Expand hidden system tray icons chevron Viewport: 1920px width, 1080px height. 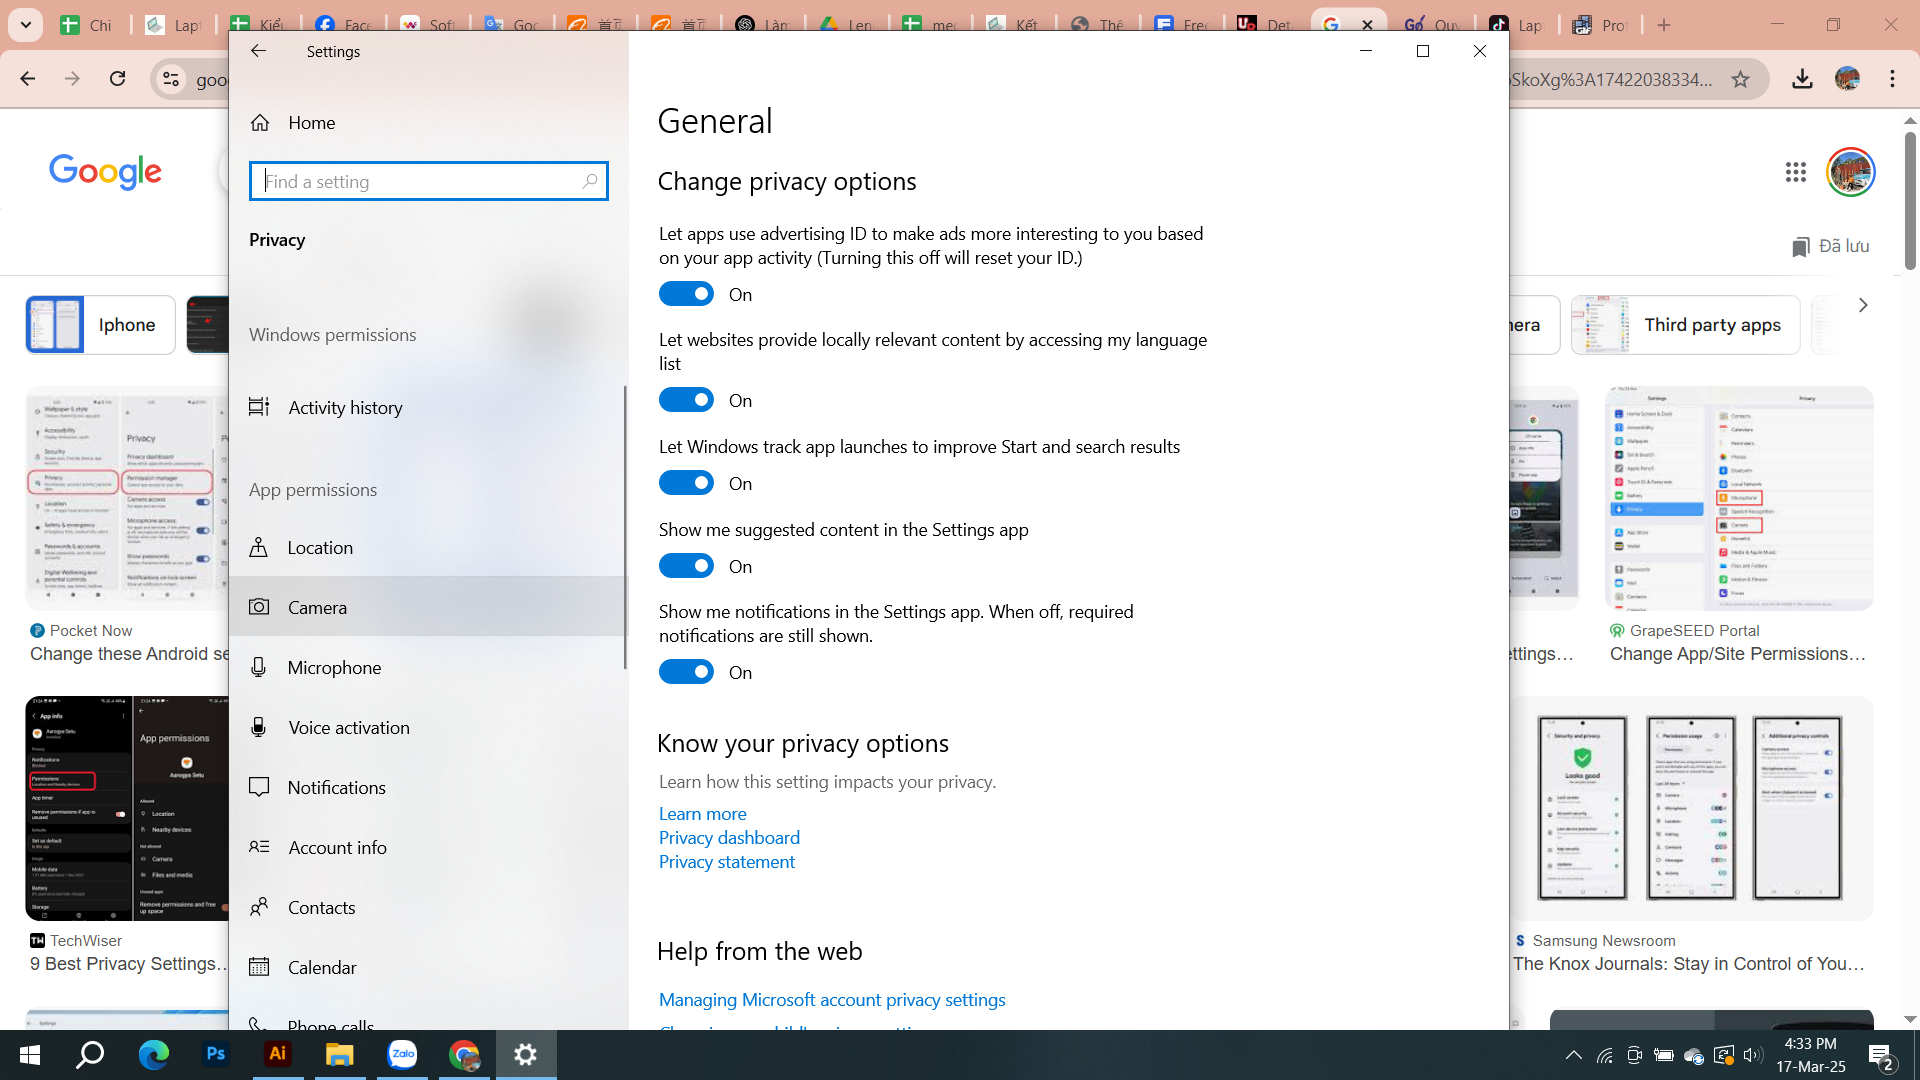coord(1573,1055)
